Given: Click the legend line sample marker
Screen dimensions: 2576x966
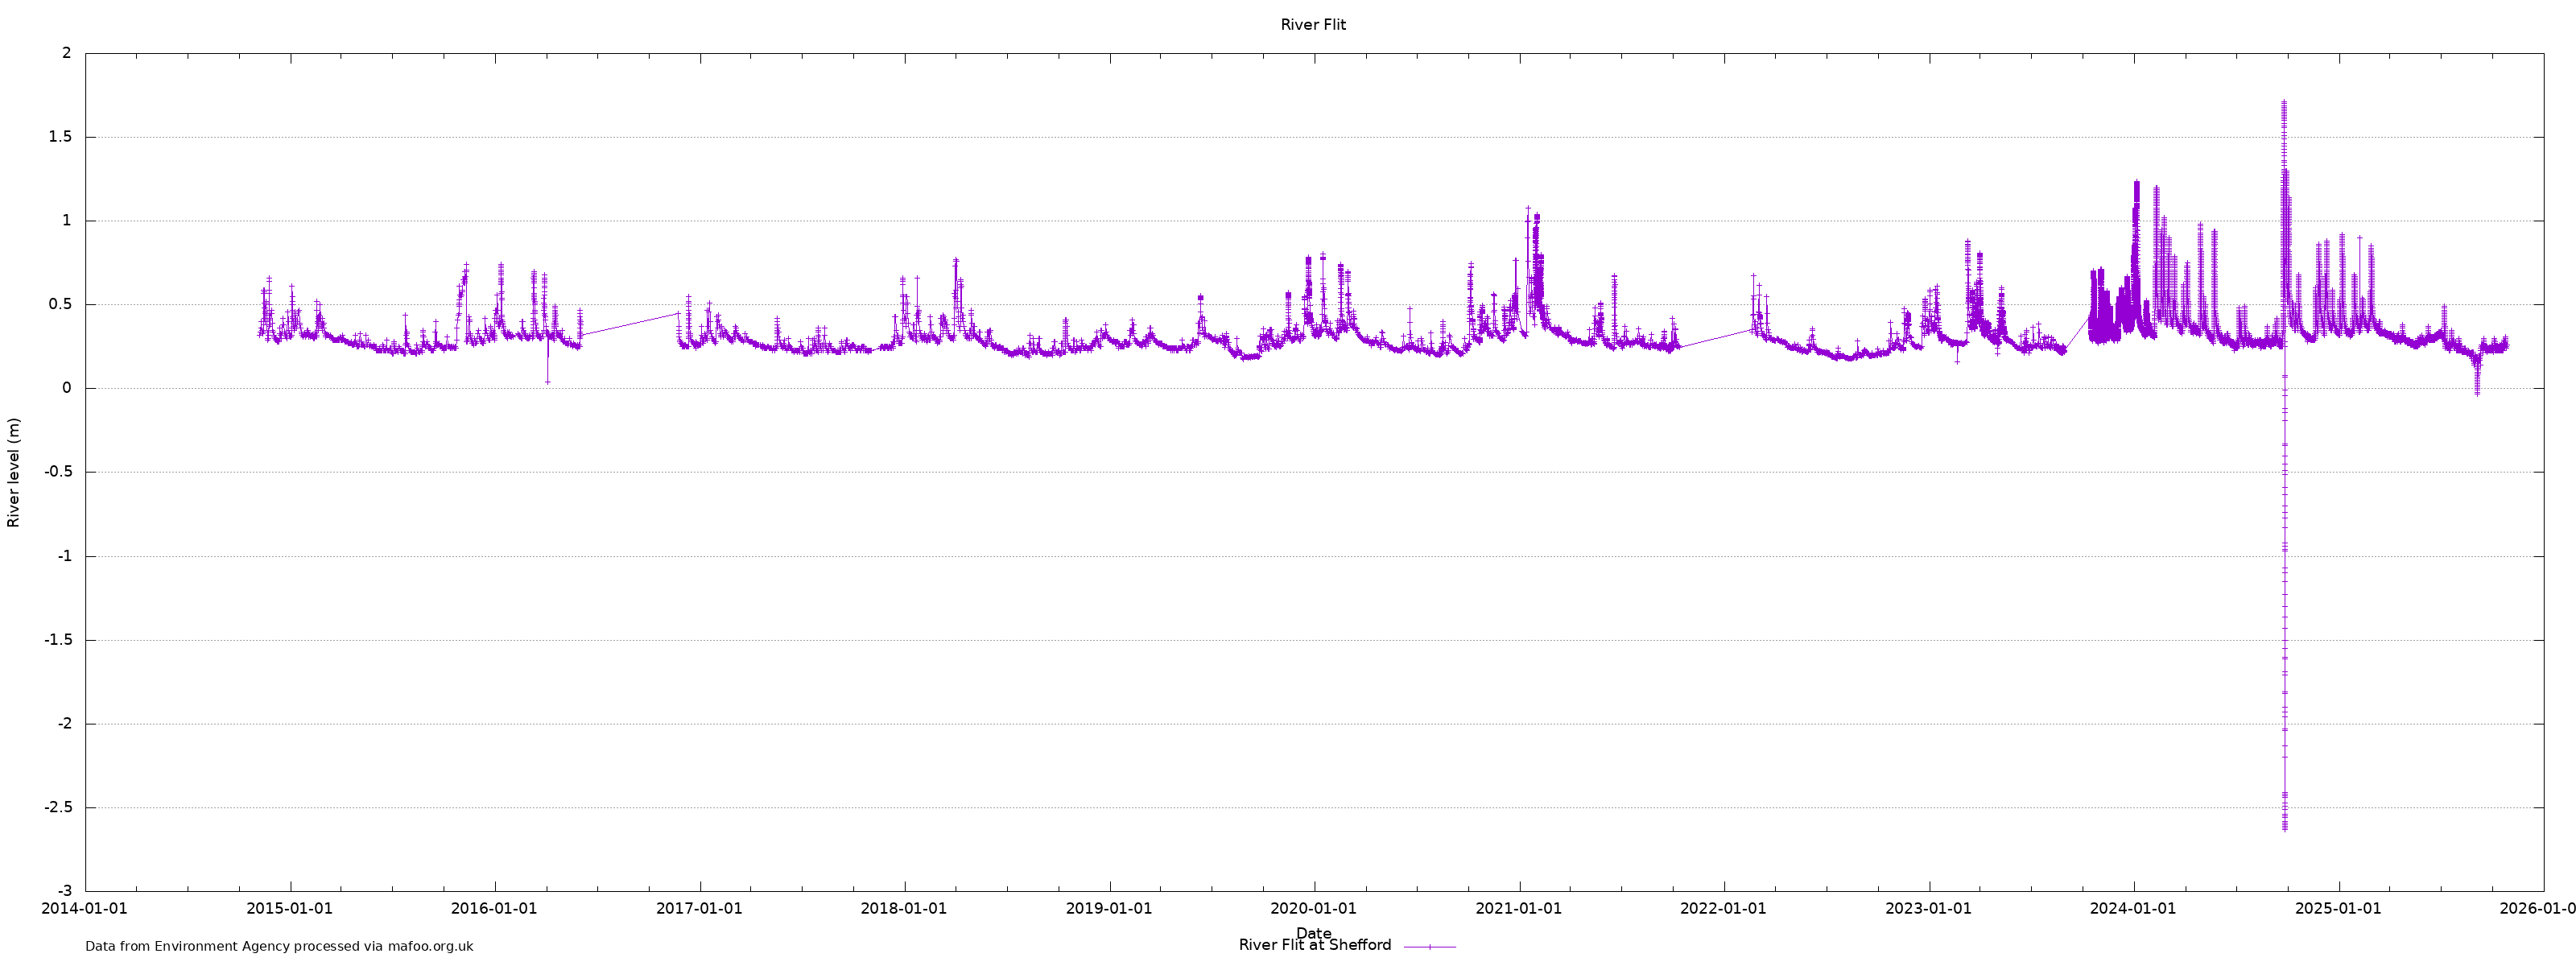Looking at the screenshot, I should point(1429,946).
